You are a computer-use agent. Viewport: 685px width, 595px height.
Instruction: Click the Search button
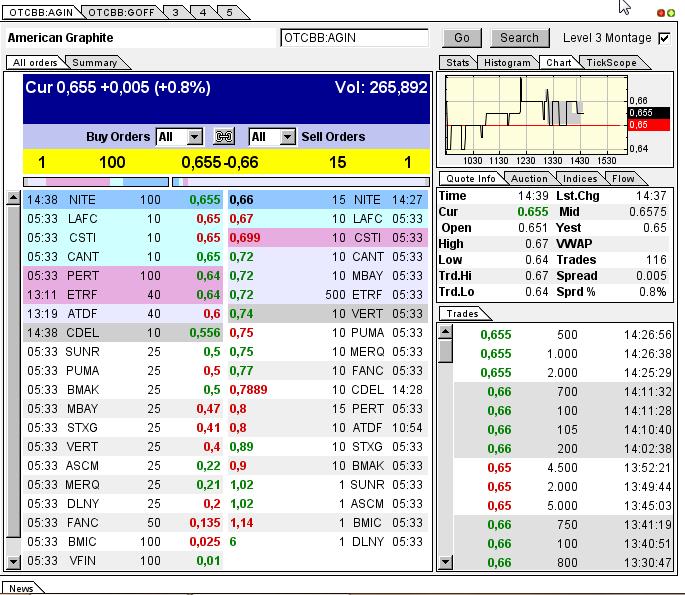[519, 38]
